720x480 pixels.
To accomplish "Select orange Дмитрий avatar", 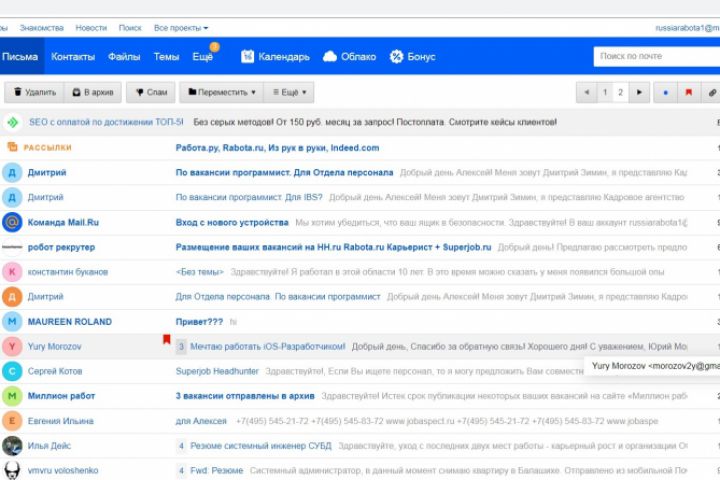I will [12, 296].
